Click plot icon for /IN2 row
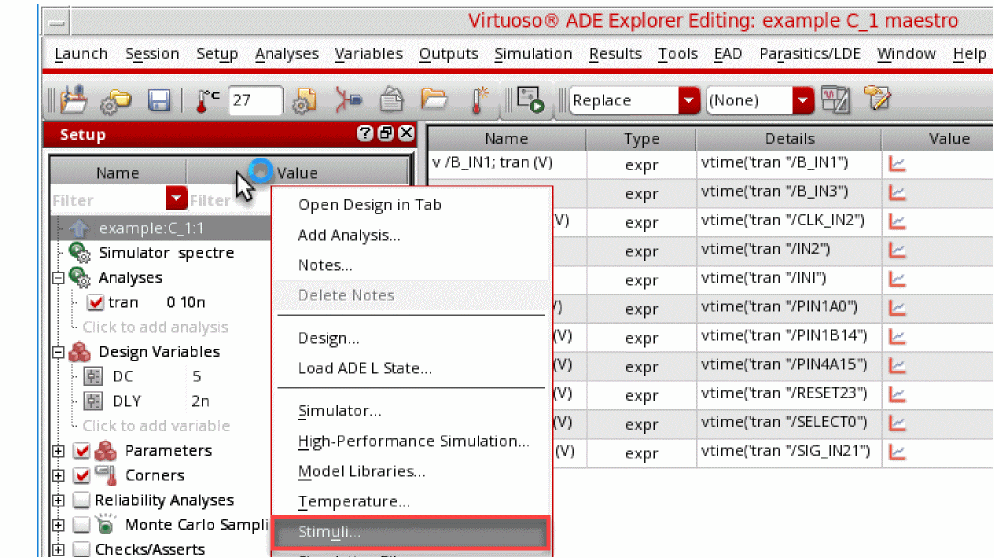 (x=897, y=250)
